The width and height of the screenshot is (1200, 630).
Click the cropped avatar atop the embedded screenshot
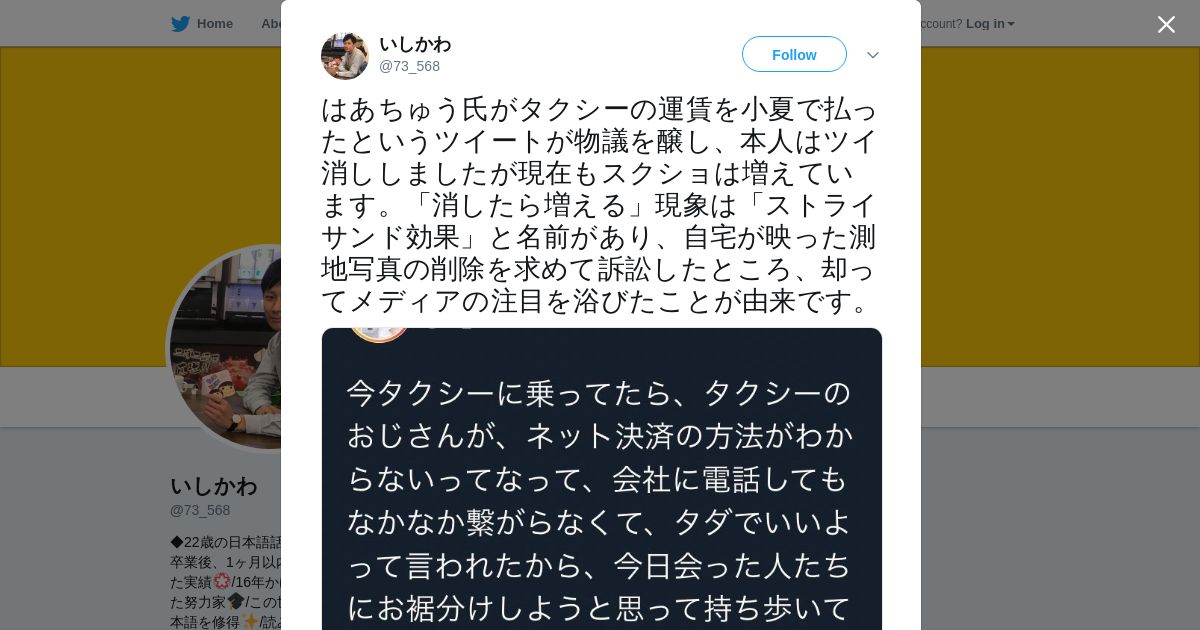click(379, 335)
